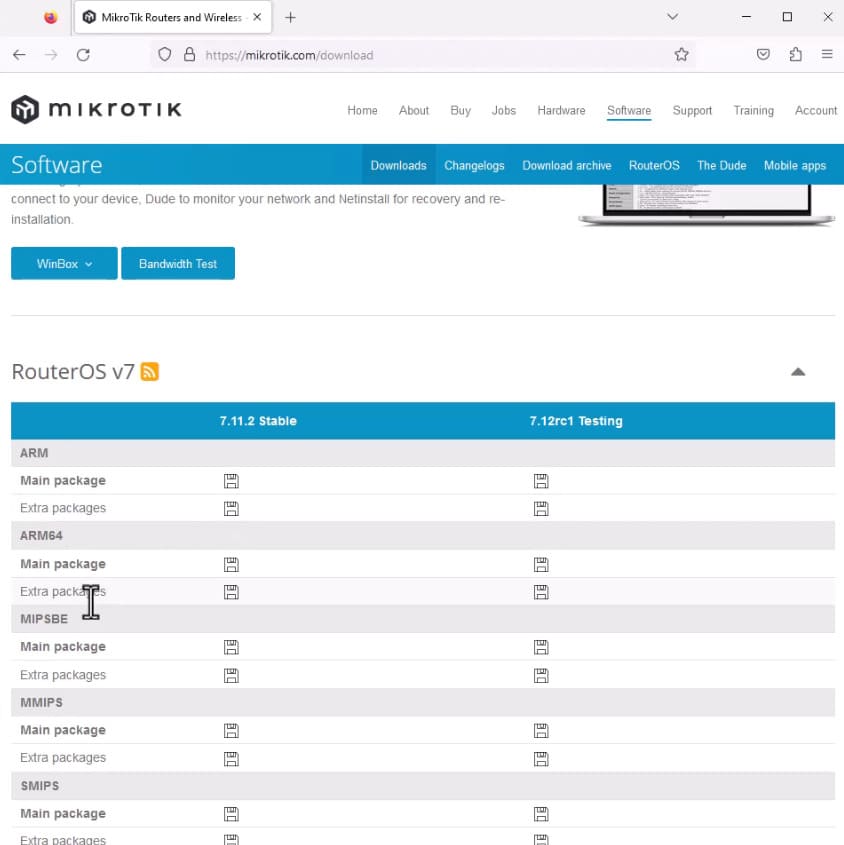Click the MikroTik logo
844x845 pixels.
(x=96, y=109)
